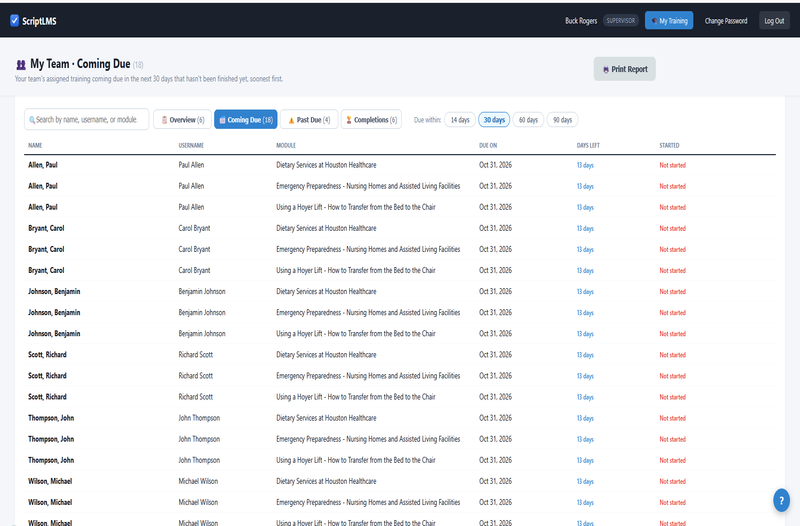Click Oct 31, 2026 in Richard Scott's Dietary row
The height and width of the screenshot is (526, 800).
click(495, 355)
